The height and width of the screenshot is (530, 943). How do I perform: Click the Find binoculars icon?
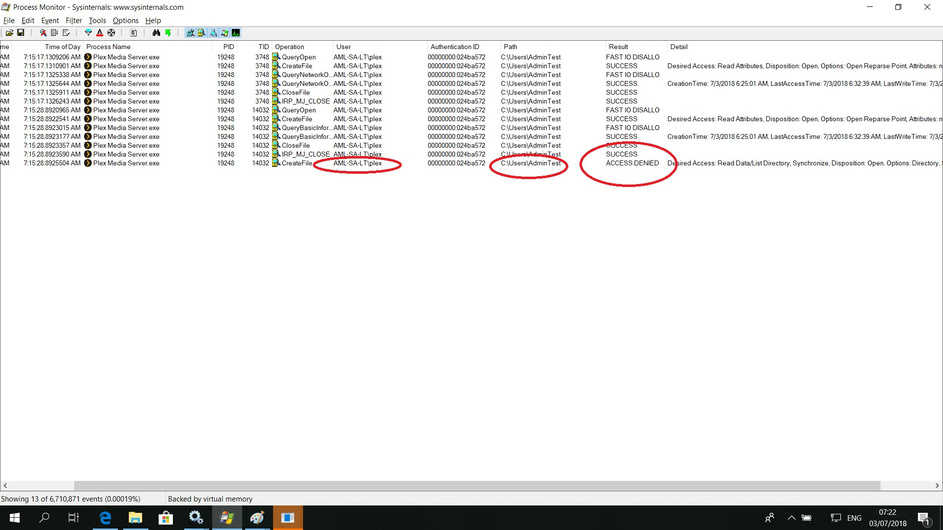pyautogui.click(x=156, y=33)
